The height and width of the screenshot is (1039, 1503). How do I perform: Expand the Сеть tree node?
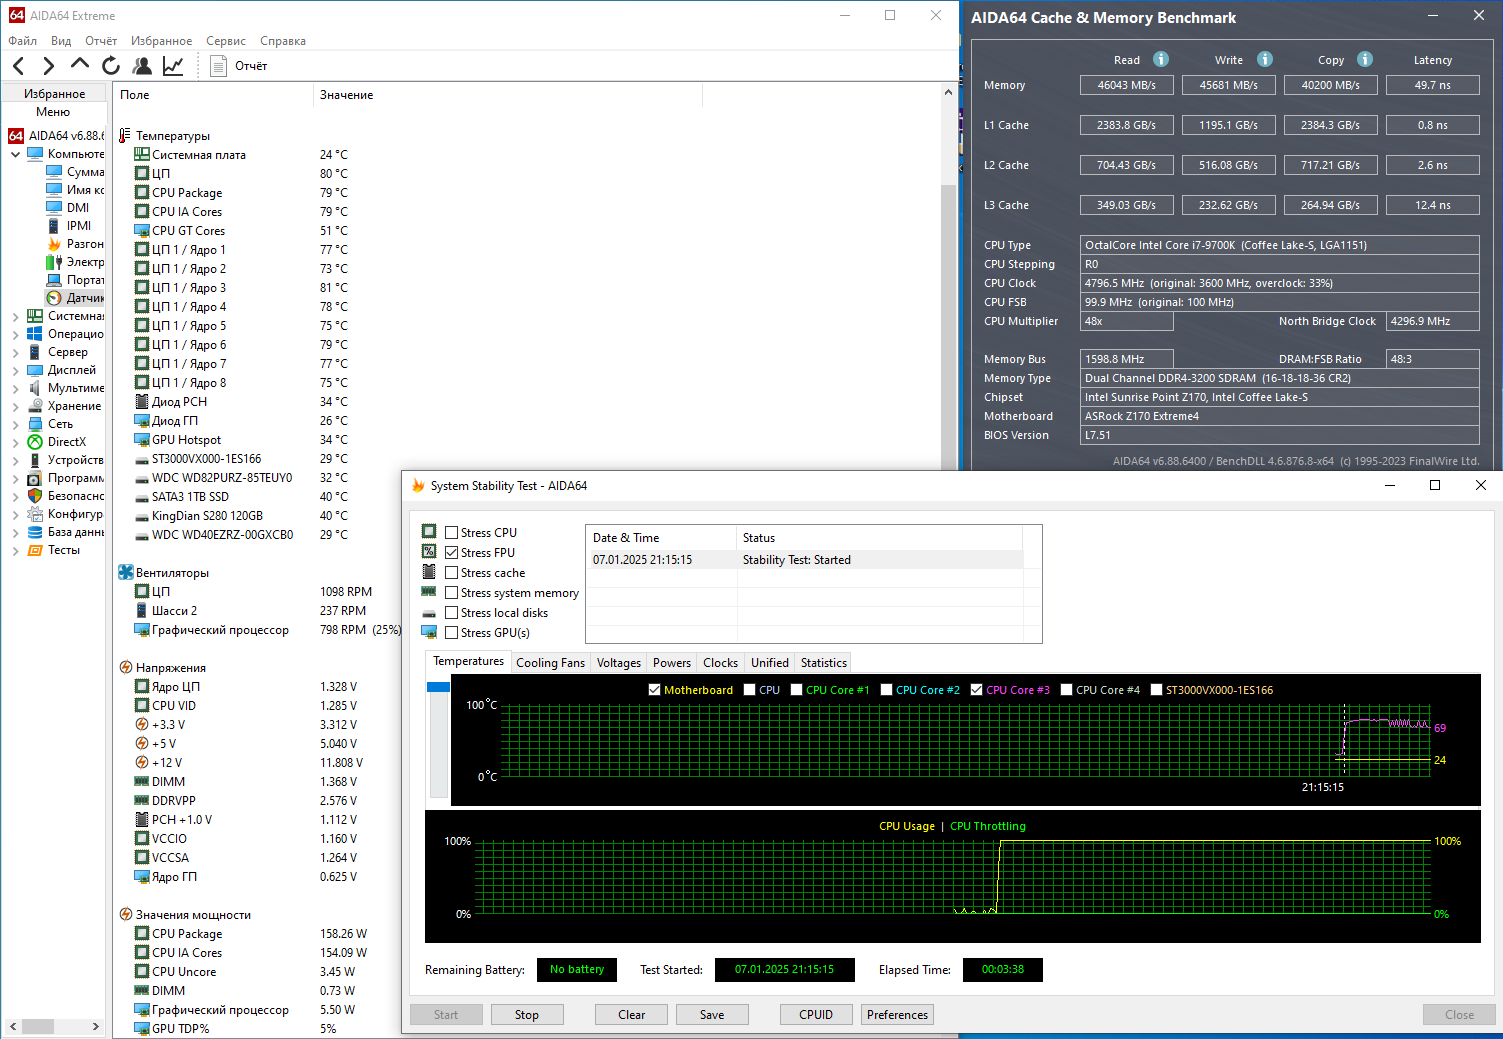[15, 424]
